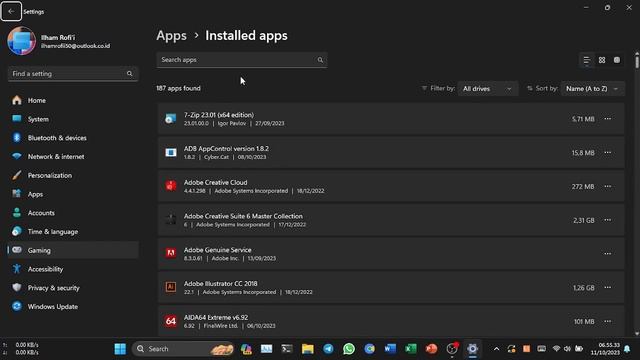Open more options for Adobe Genuine Service
This screenshot has width=640, height=360.
608,254
